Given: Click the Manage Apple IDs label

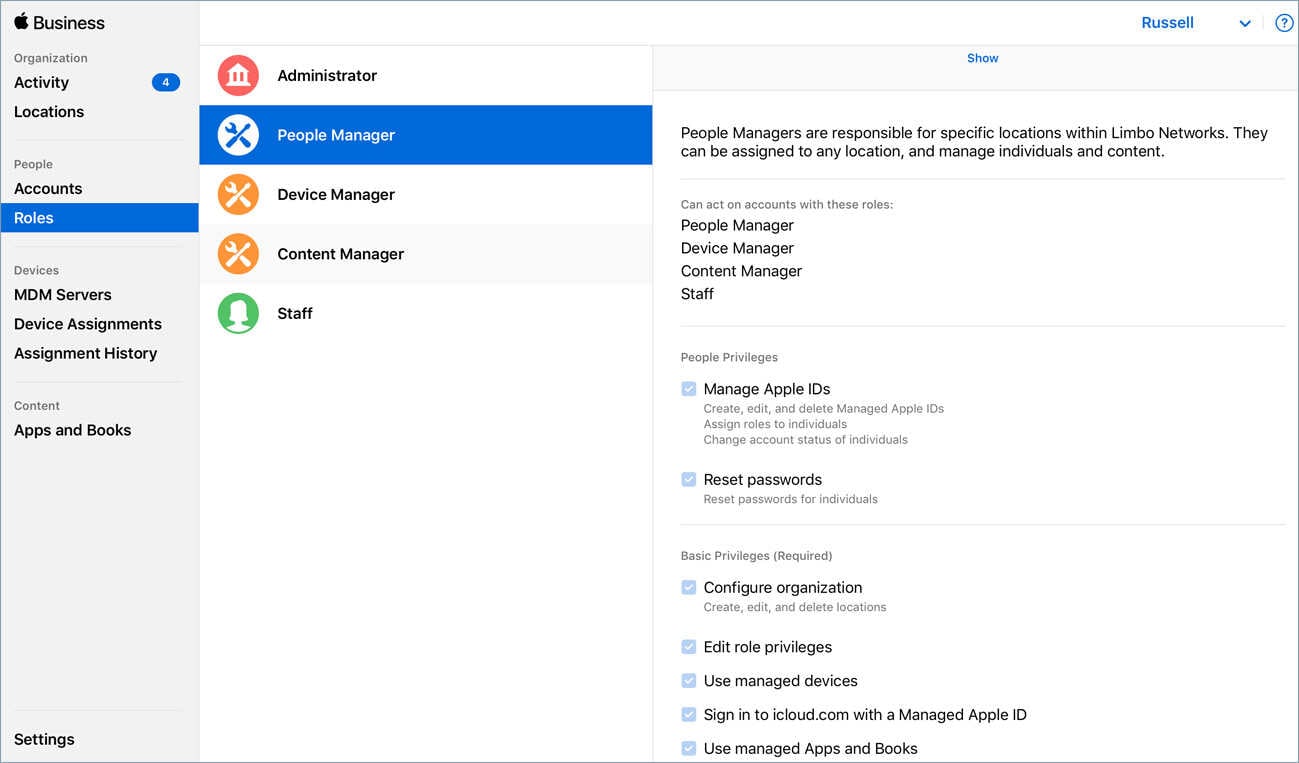Looking at the screenshot, I should (767, 389).
